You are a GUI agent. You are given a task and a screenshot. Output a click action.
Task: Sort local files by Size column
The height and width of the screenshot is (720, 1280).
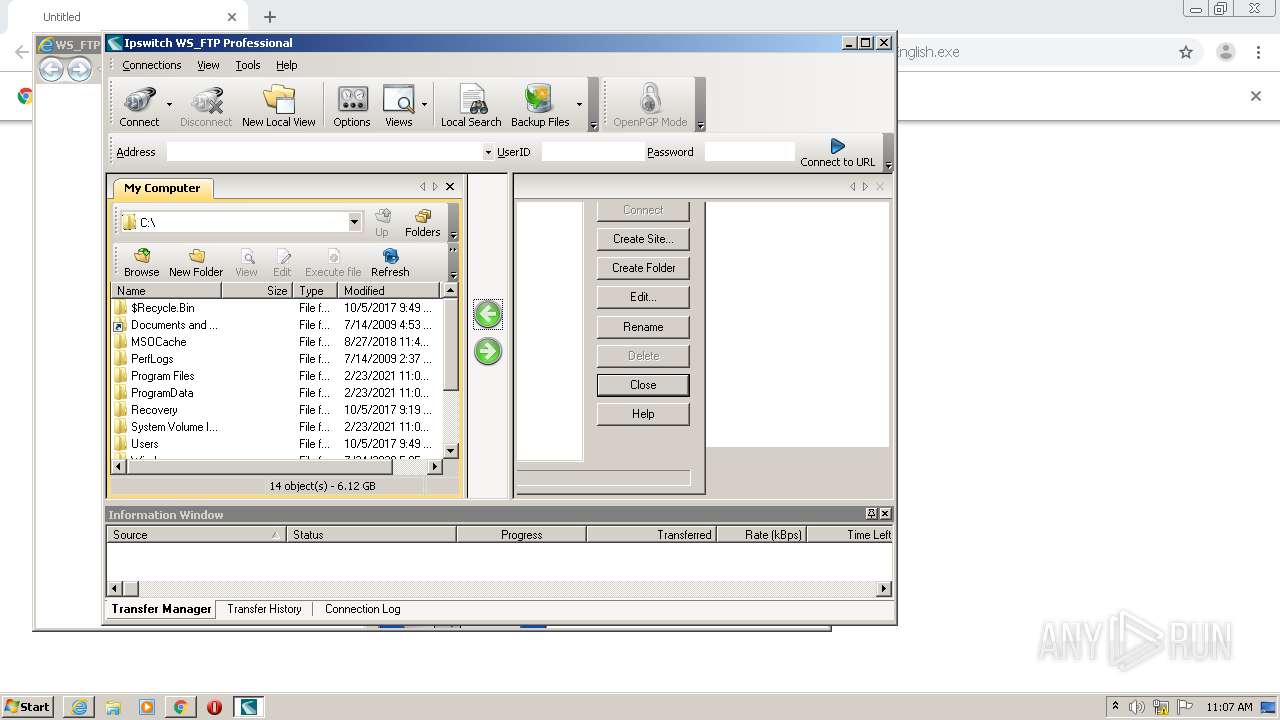[257, 290]
